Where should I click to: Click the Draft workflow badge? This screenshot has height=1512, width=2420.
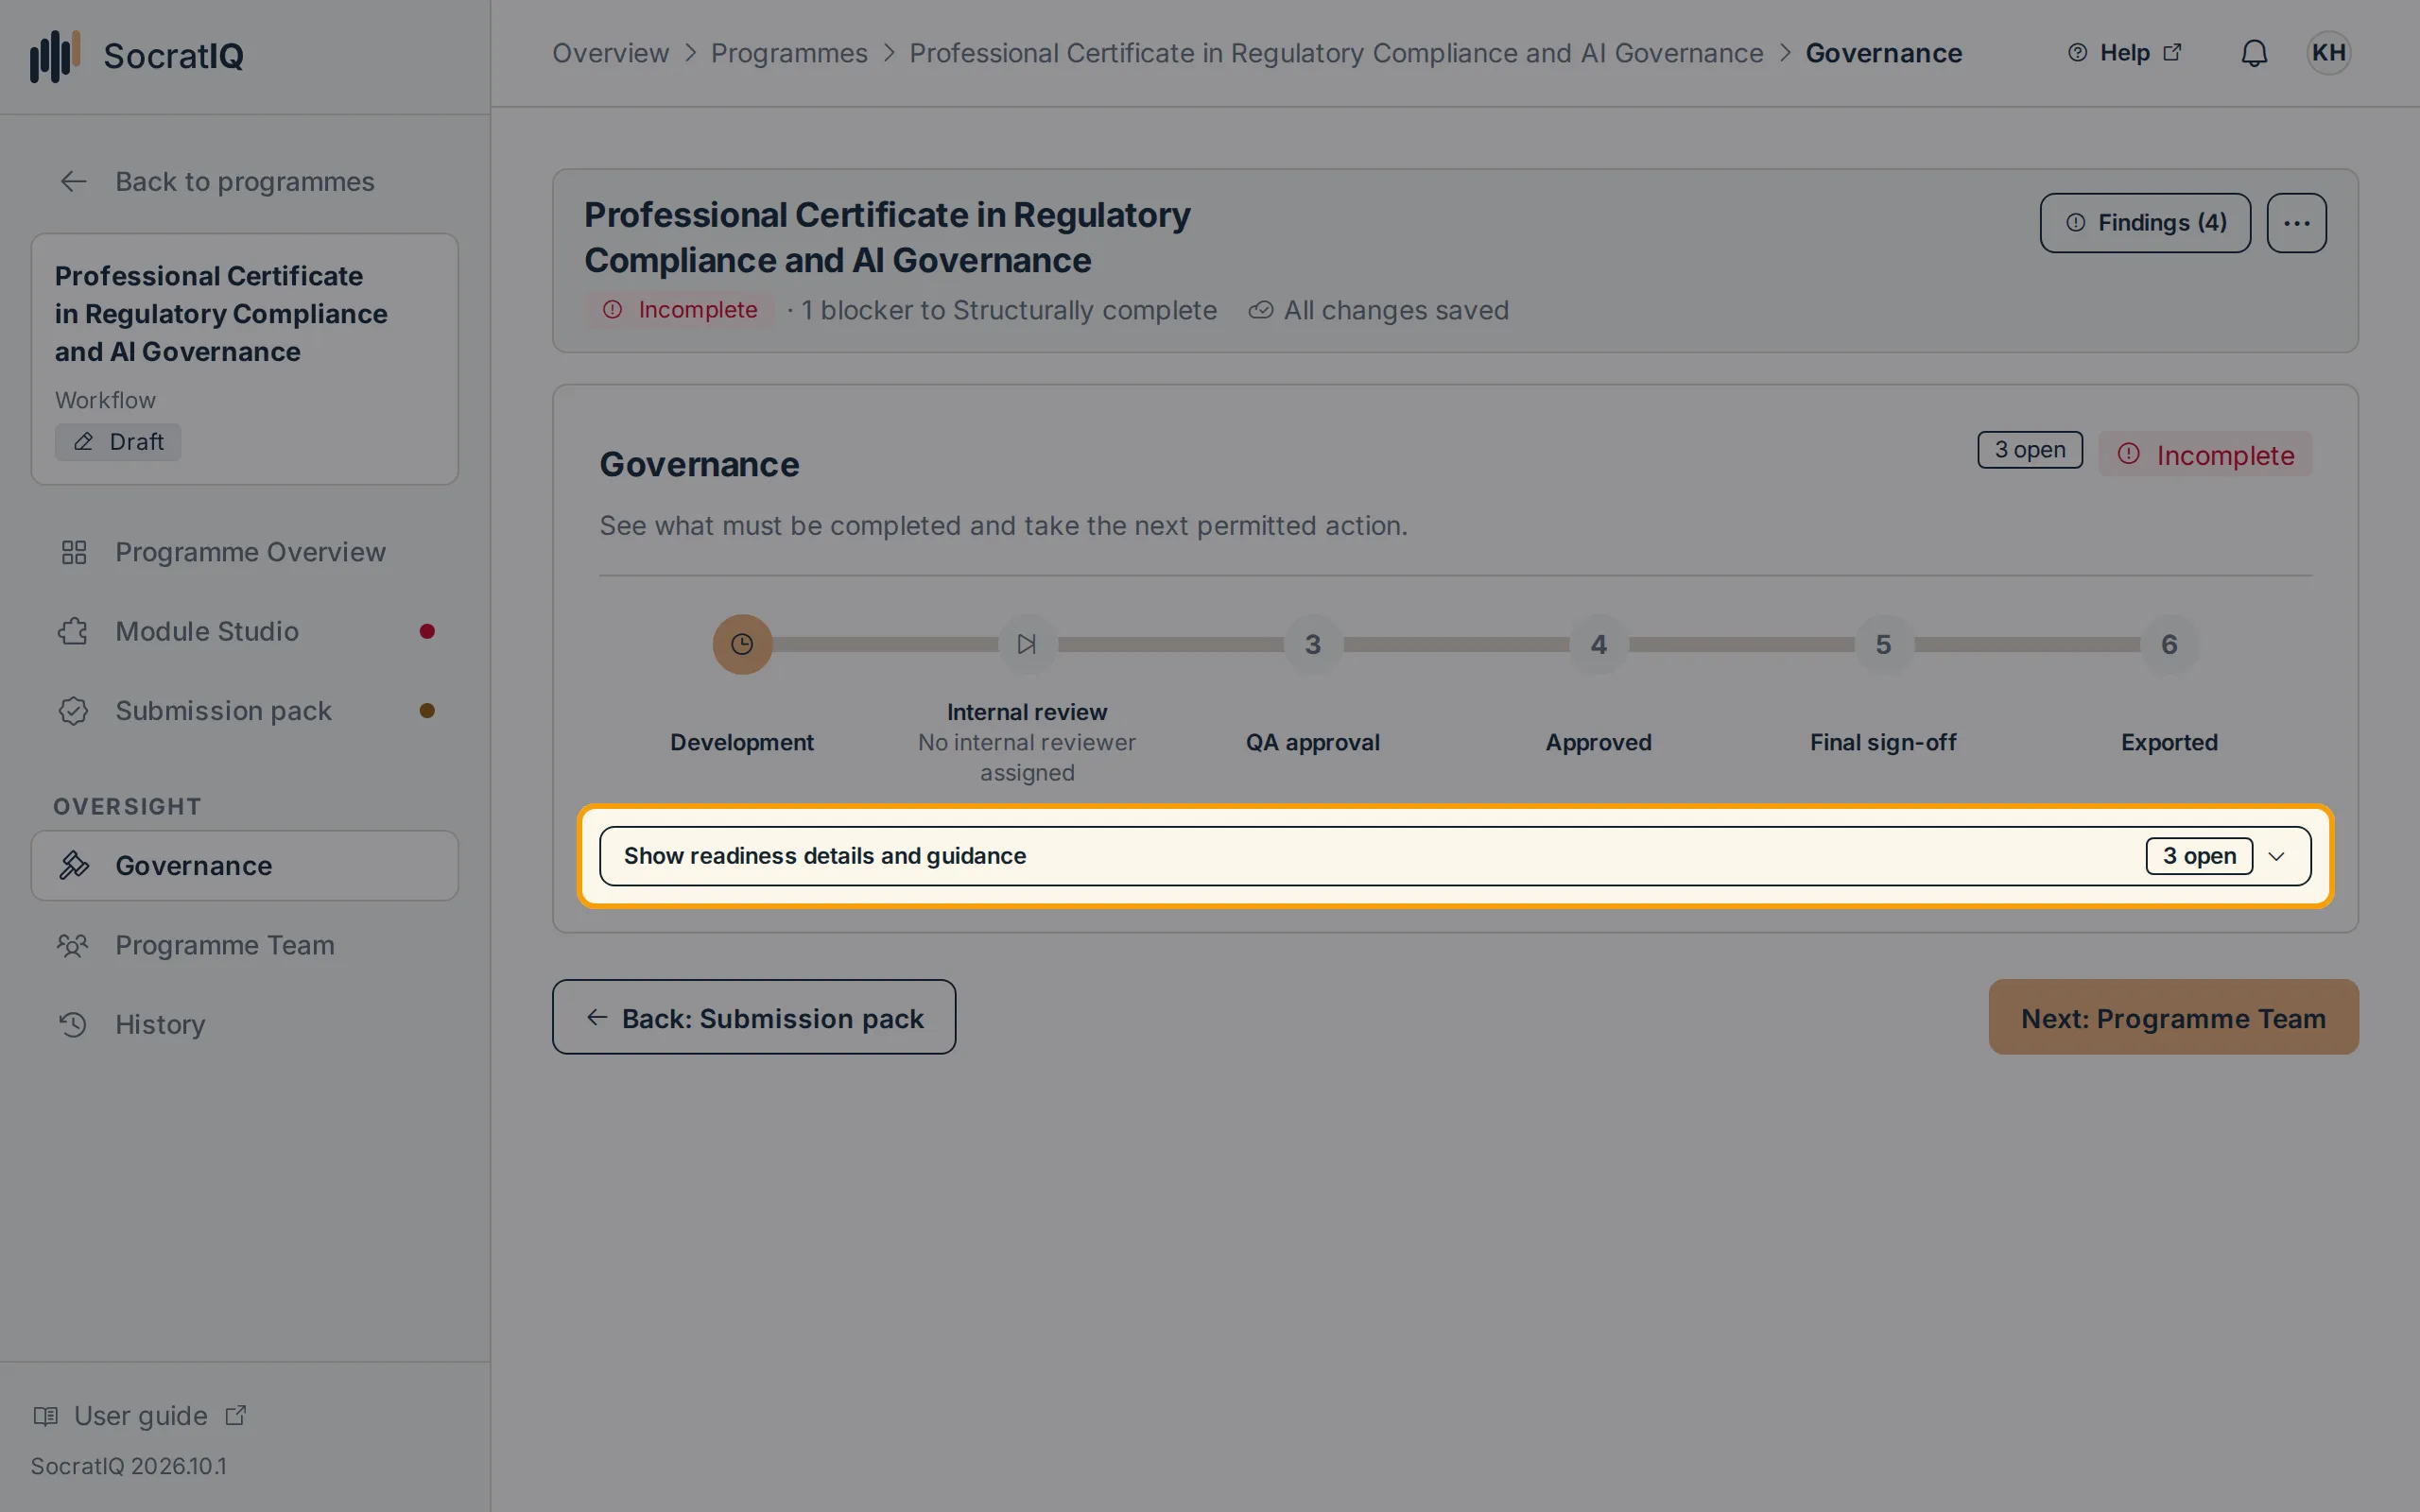118,442
